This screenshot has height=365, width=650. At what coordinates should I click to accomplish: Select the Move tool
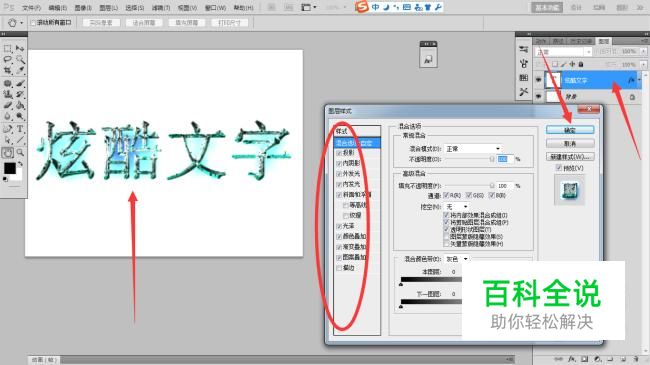pos(20,49)
